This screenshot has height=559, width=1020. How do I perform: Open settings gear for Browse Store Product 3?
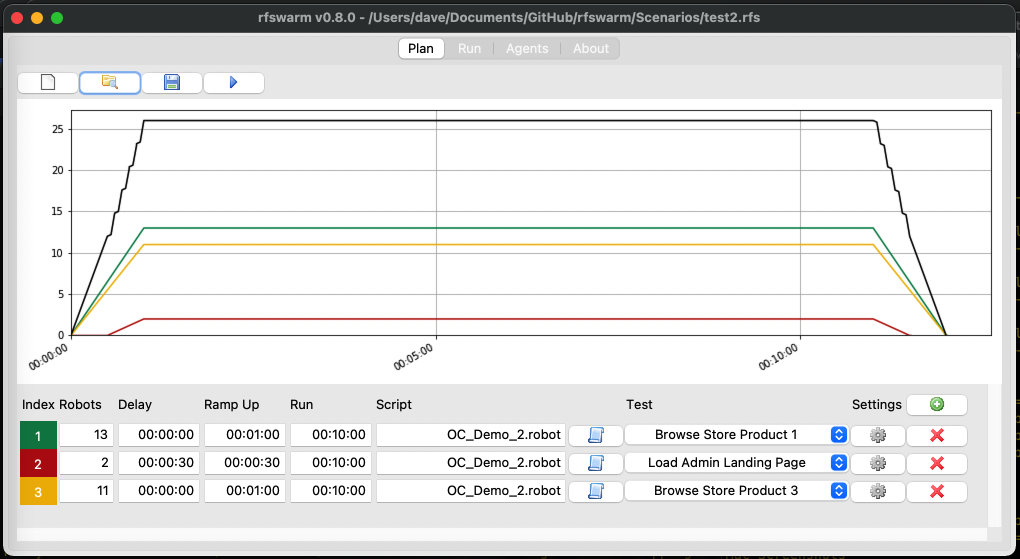coord(878,491)
